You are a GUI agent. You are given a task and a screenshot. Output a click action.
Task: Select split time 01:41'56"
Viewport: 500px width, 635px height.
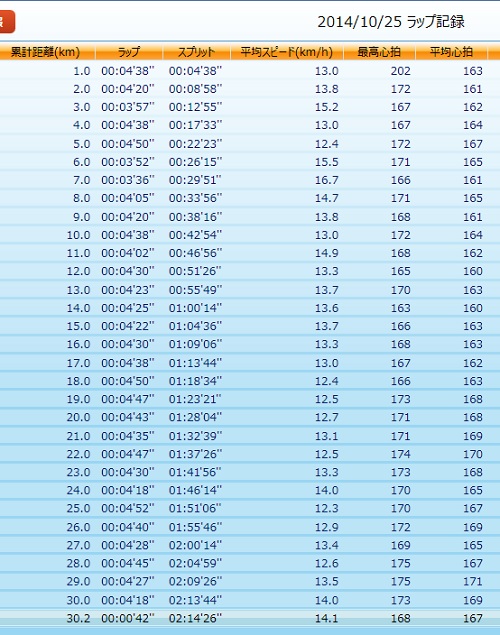(195, 472)
